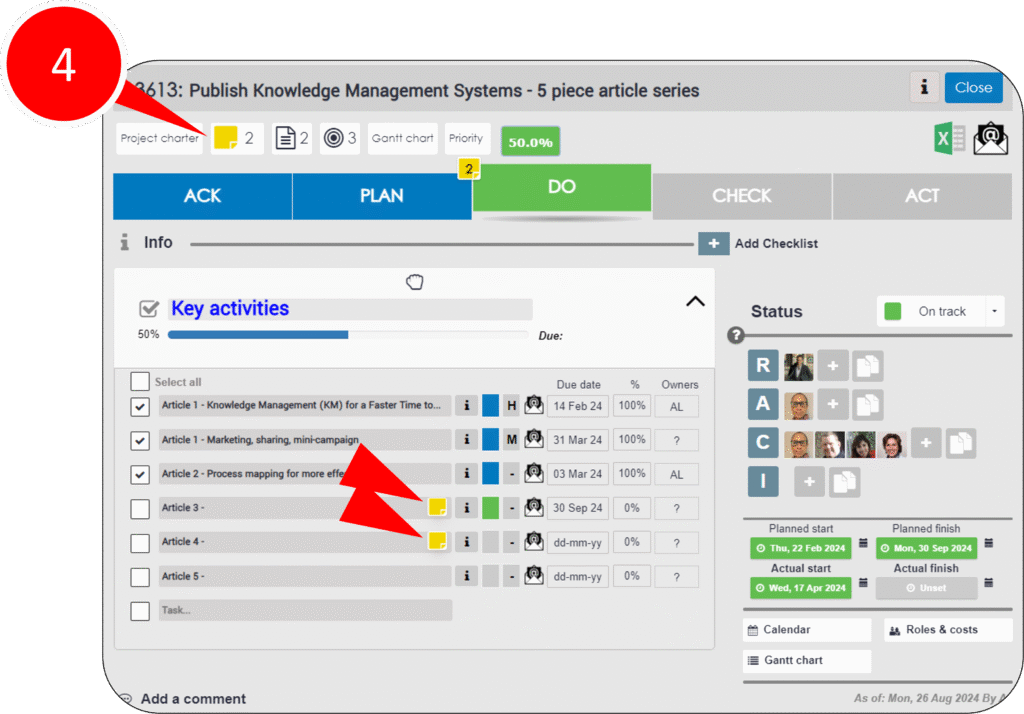Click the info icon on Article 5 row
Image resolution: width=1024 pixels, height=714 pixels.
[465, 576]
